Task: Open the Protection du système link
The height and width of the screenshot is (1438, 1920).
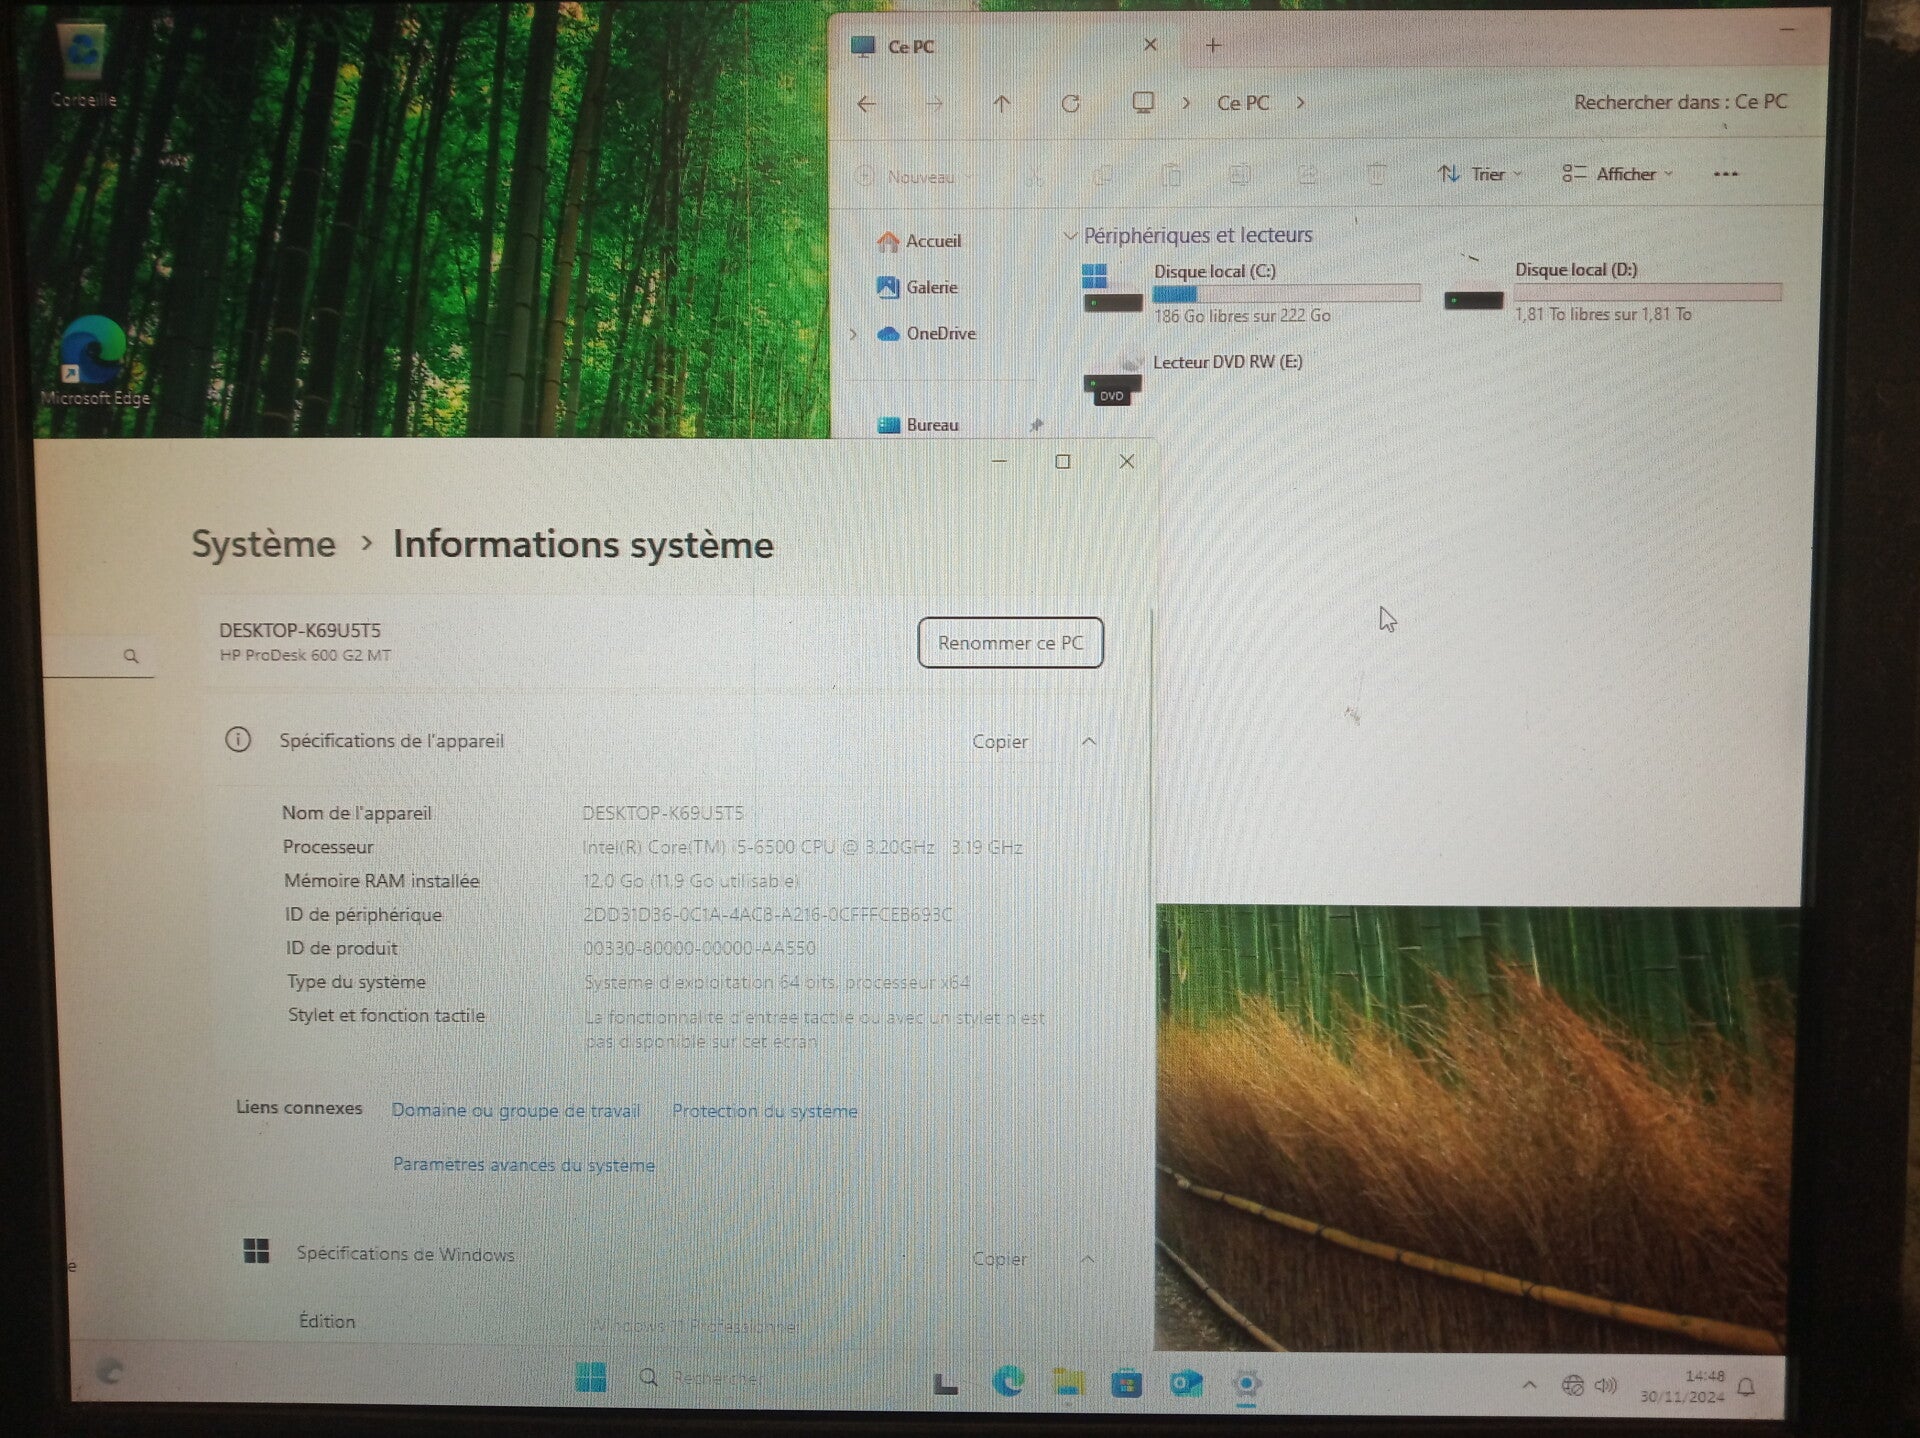Action: coord(764,1111)
